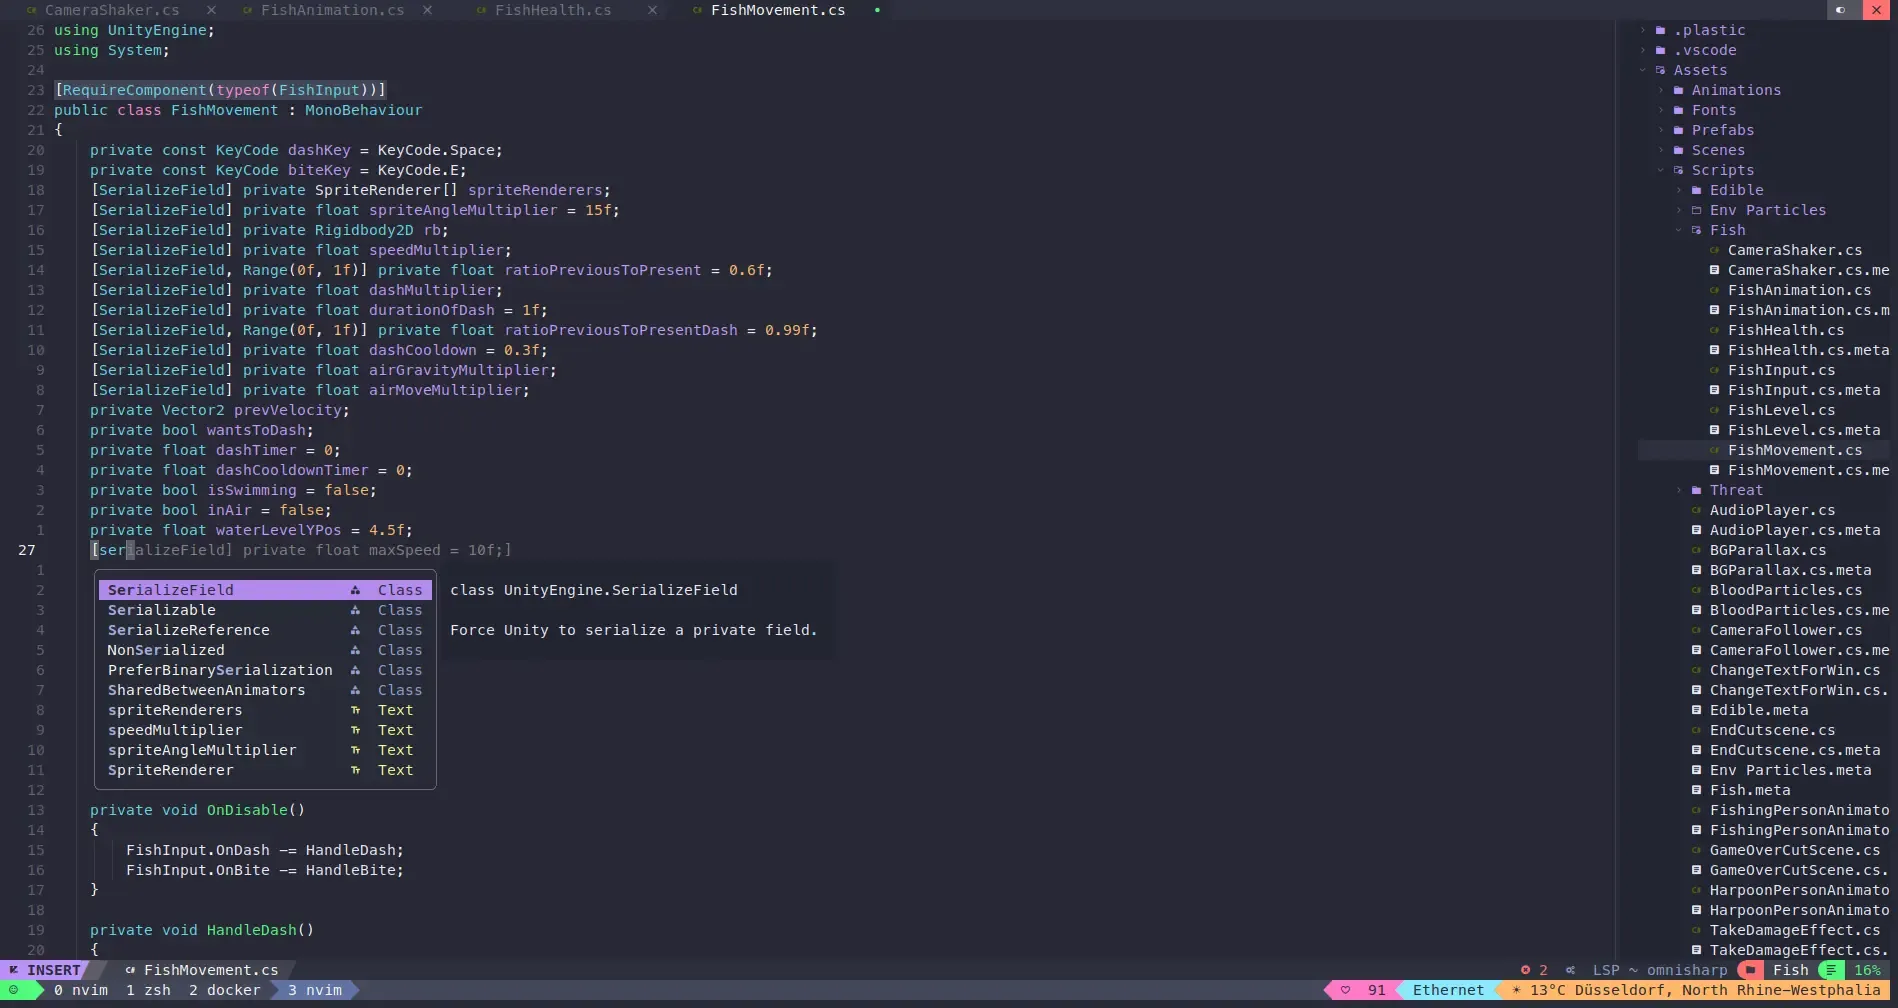
Task: Close the FishHealth.cs tab
Action: (x=652, y=10)
